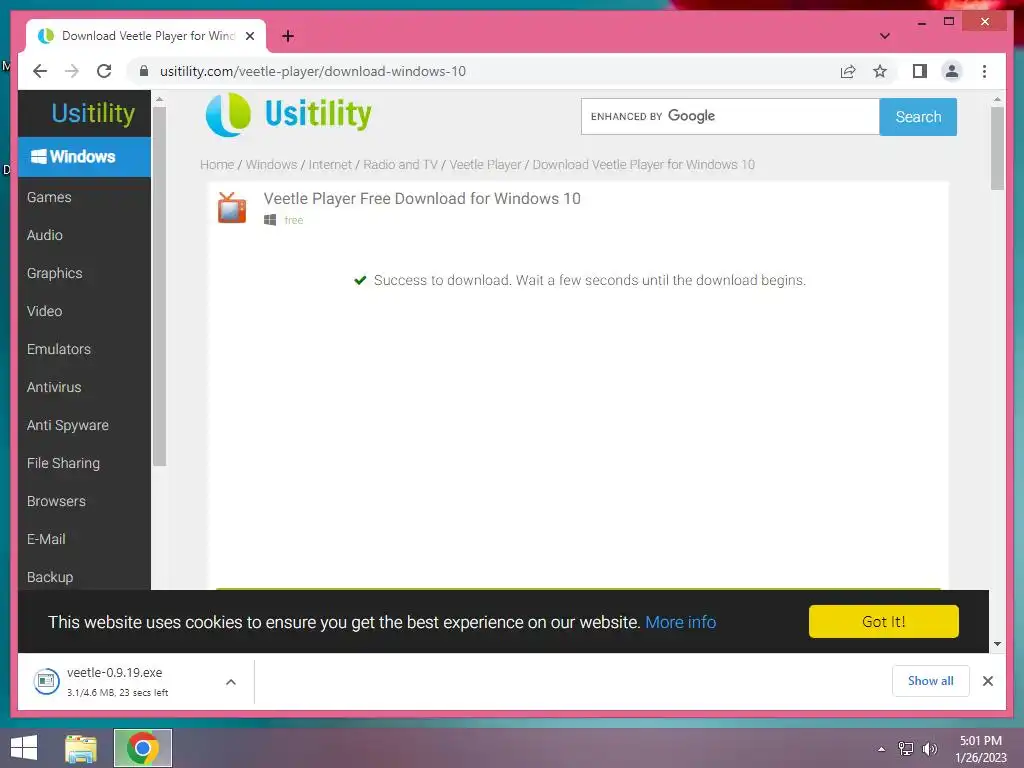The width and height of the screenshot is (1024, 768).
Task: Open the Graphics category
Action: pyautogui.click(x=54, y=273)
